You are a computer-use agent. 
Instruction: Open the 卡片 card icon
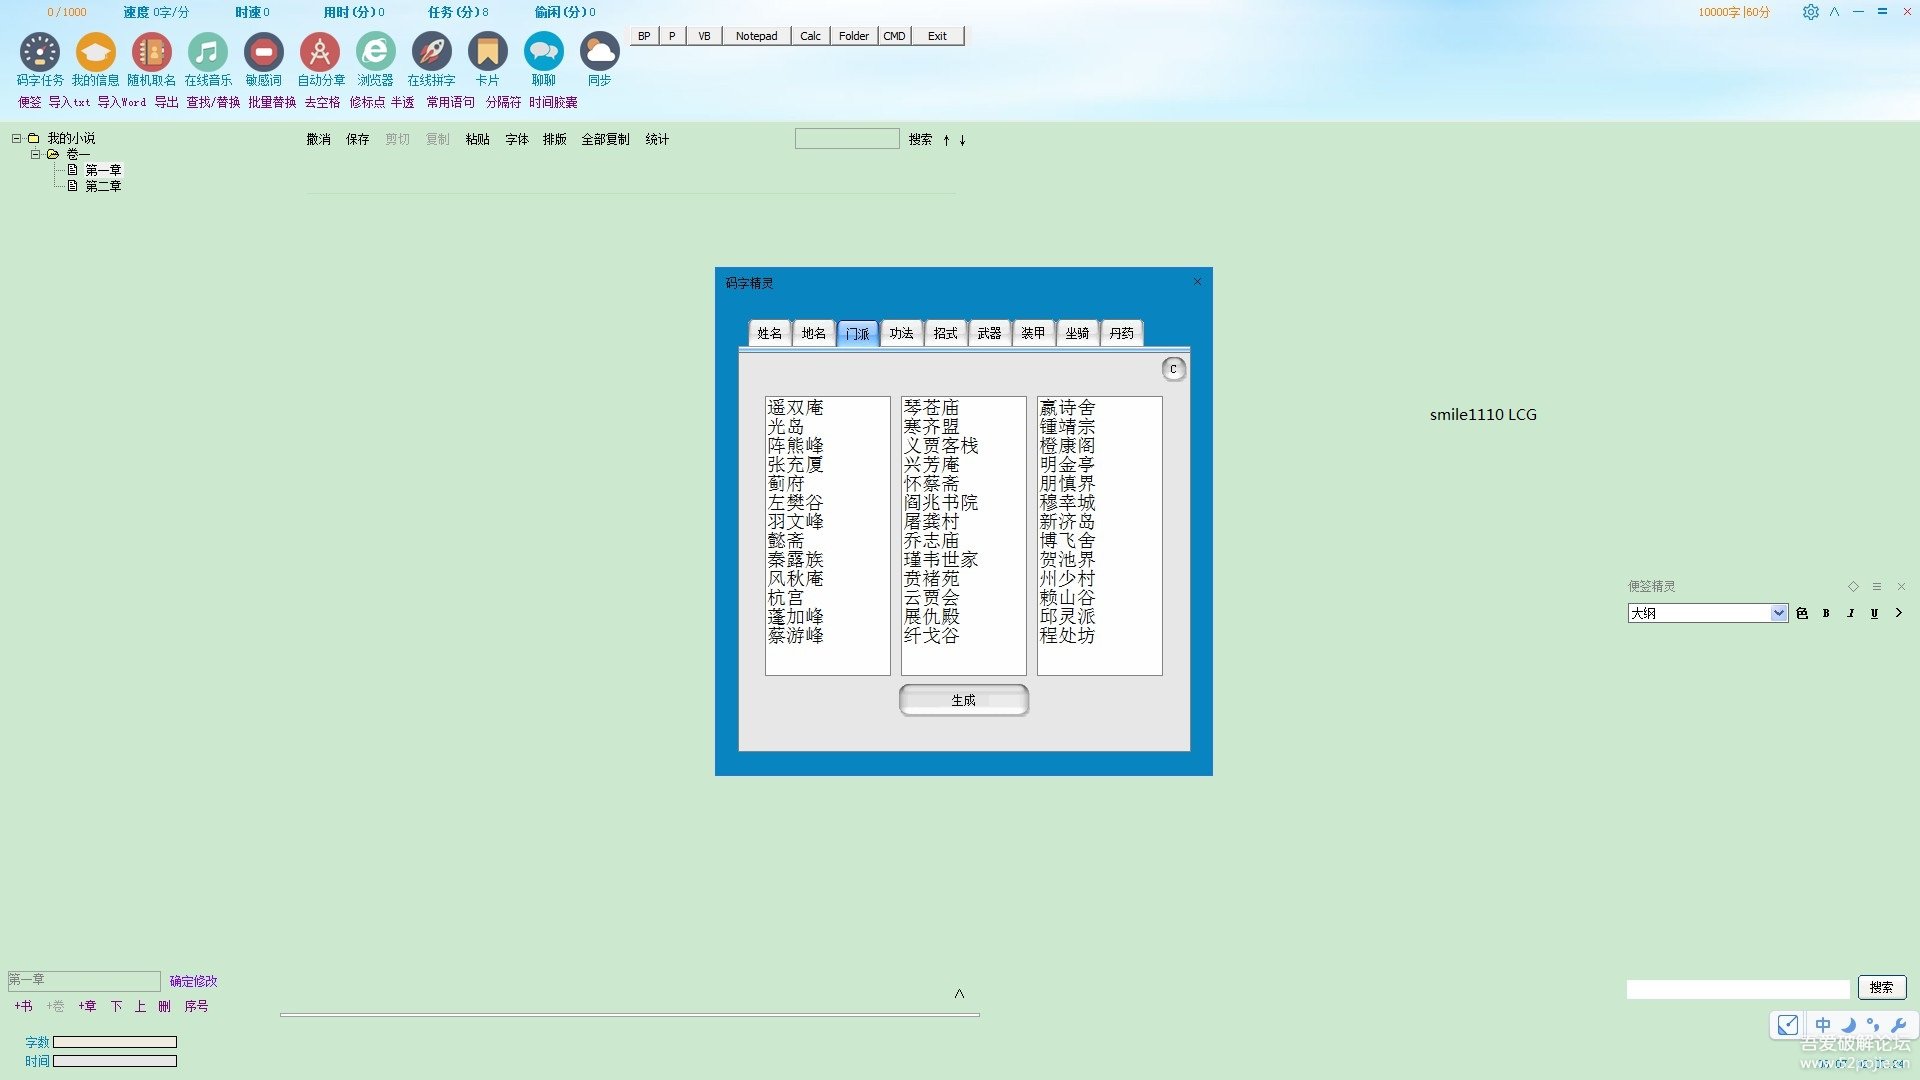click(x=488, y=52)
